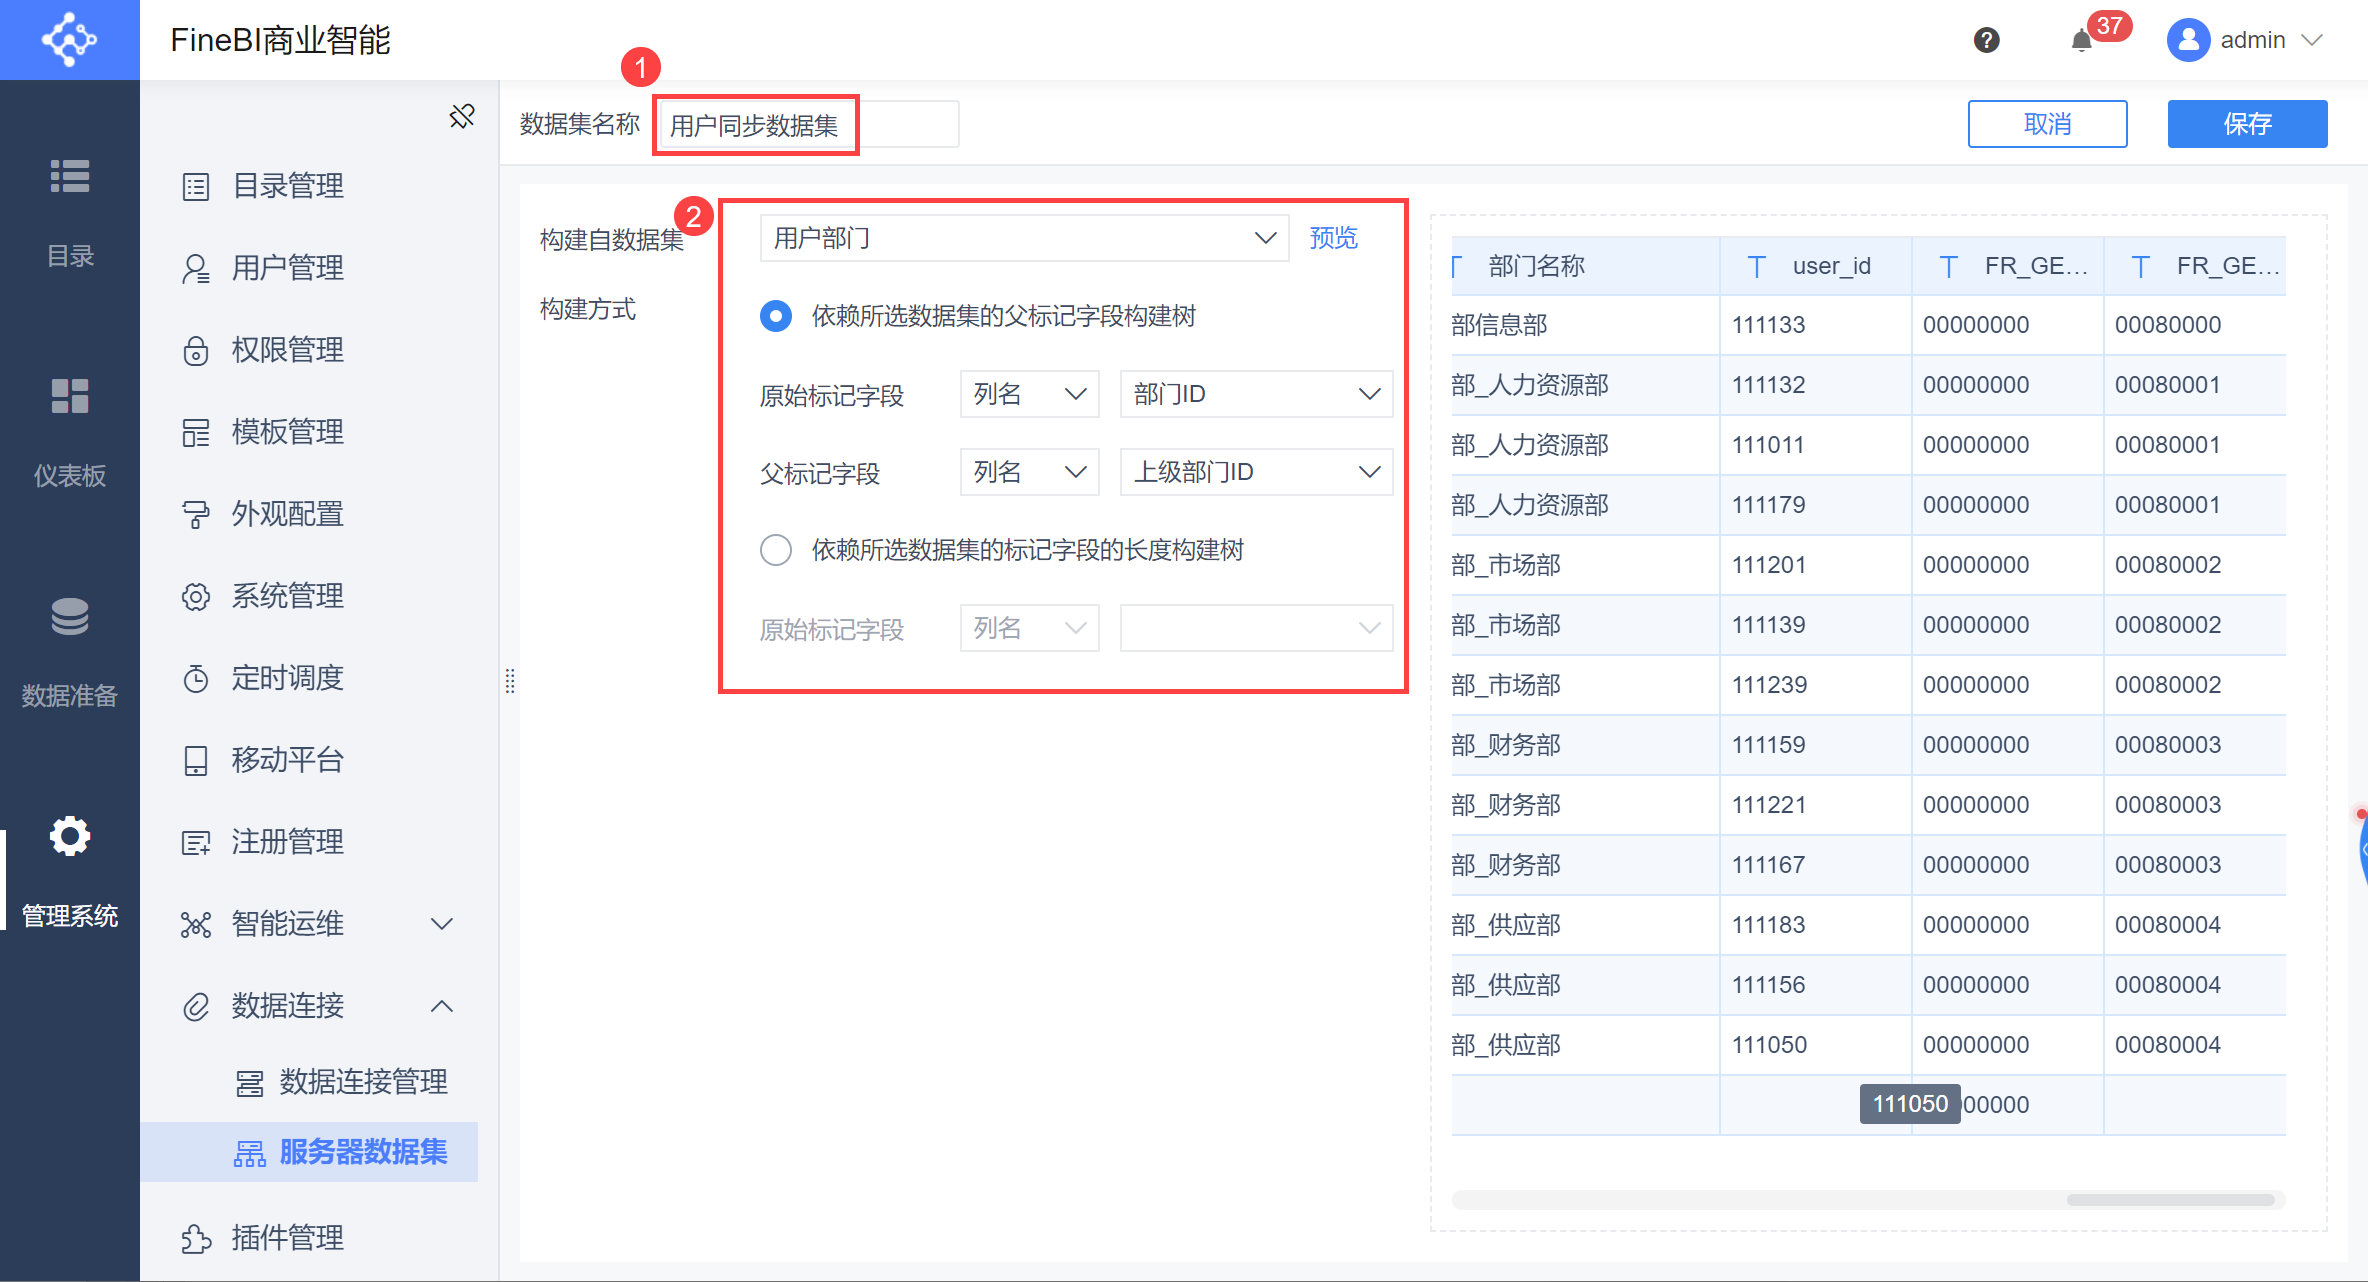The image size is (2368, 1282).
Task: Click the filter icon on user_id column
Action: coord(1757,266)
